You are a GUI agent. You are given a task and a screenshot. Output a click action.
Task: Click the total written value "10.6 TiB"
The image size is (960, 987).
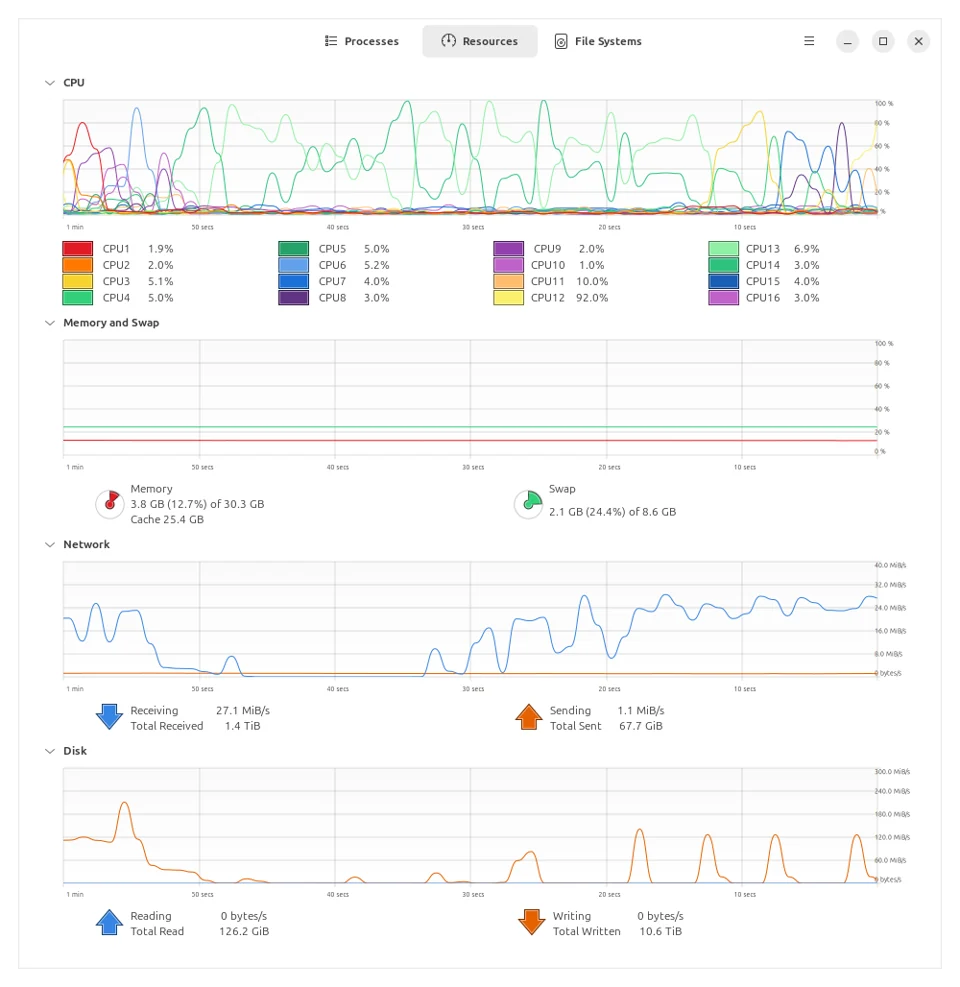point(660,932)
